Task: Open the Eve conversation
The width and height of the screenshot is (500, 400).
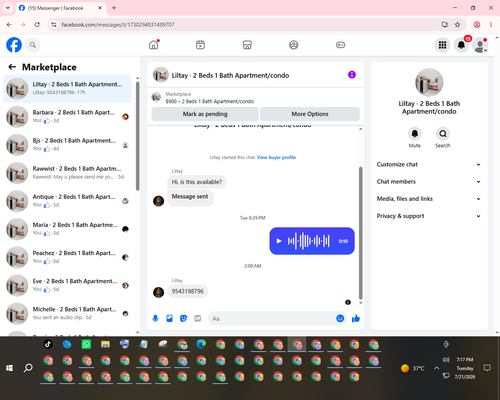Action: click(68, 285)
